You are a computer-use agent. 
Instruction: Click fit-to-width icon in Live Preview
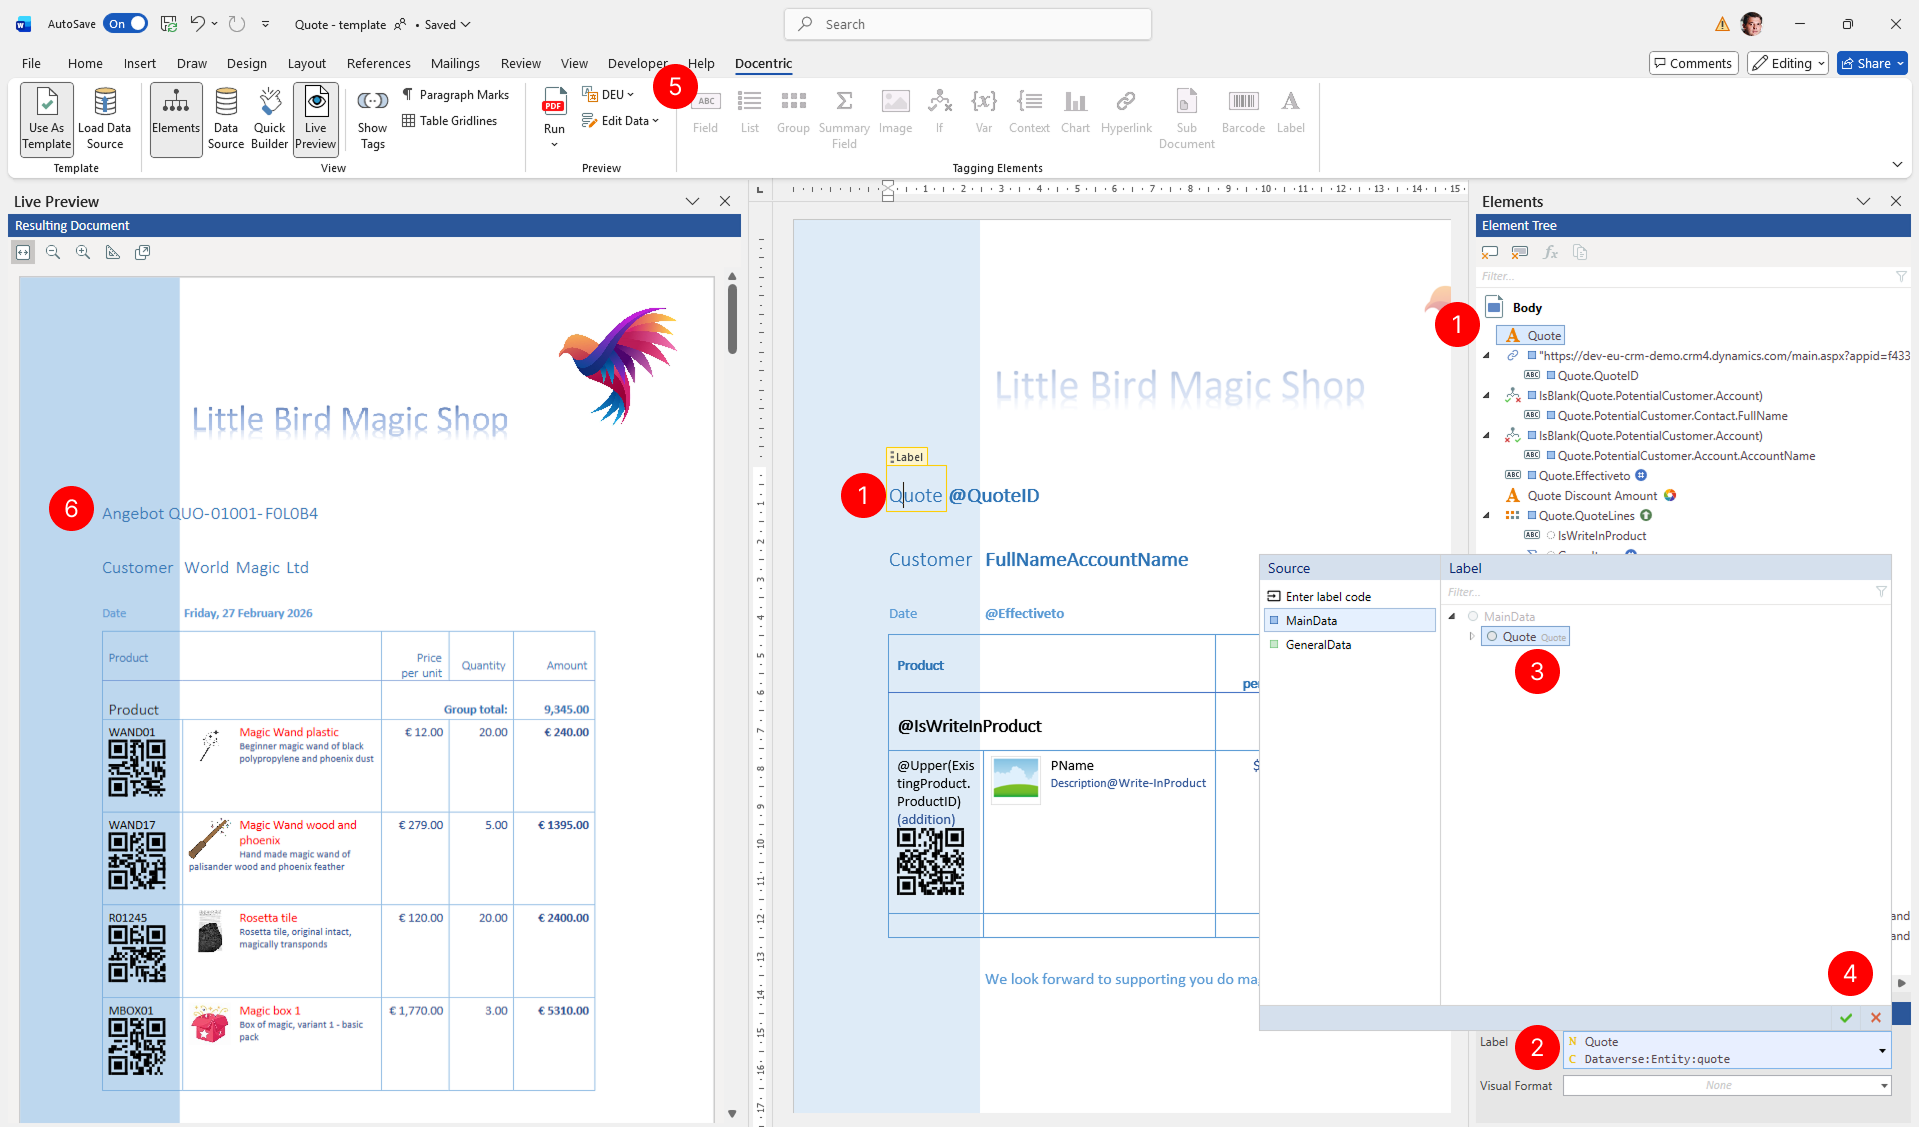point(23,253)
